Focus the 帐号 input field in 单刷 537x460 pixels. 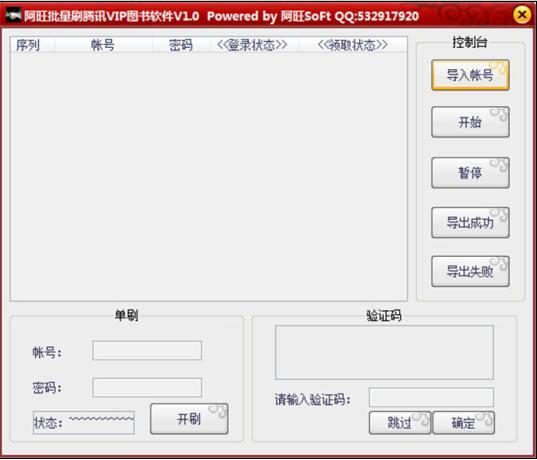point(147,350)
